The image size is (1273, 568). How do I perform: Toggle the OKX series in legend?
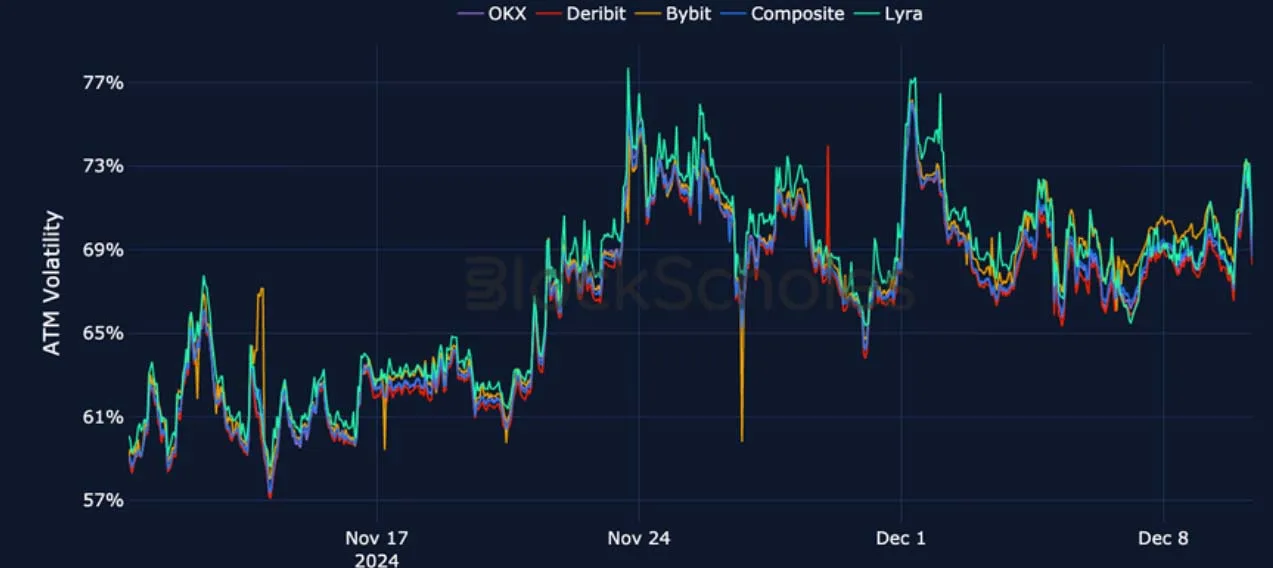(491, 14)
